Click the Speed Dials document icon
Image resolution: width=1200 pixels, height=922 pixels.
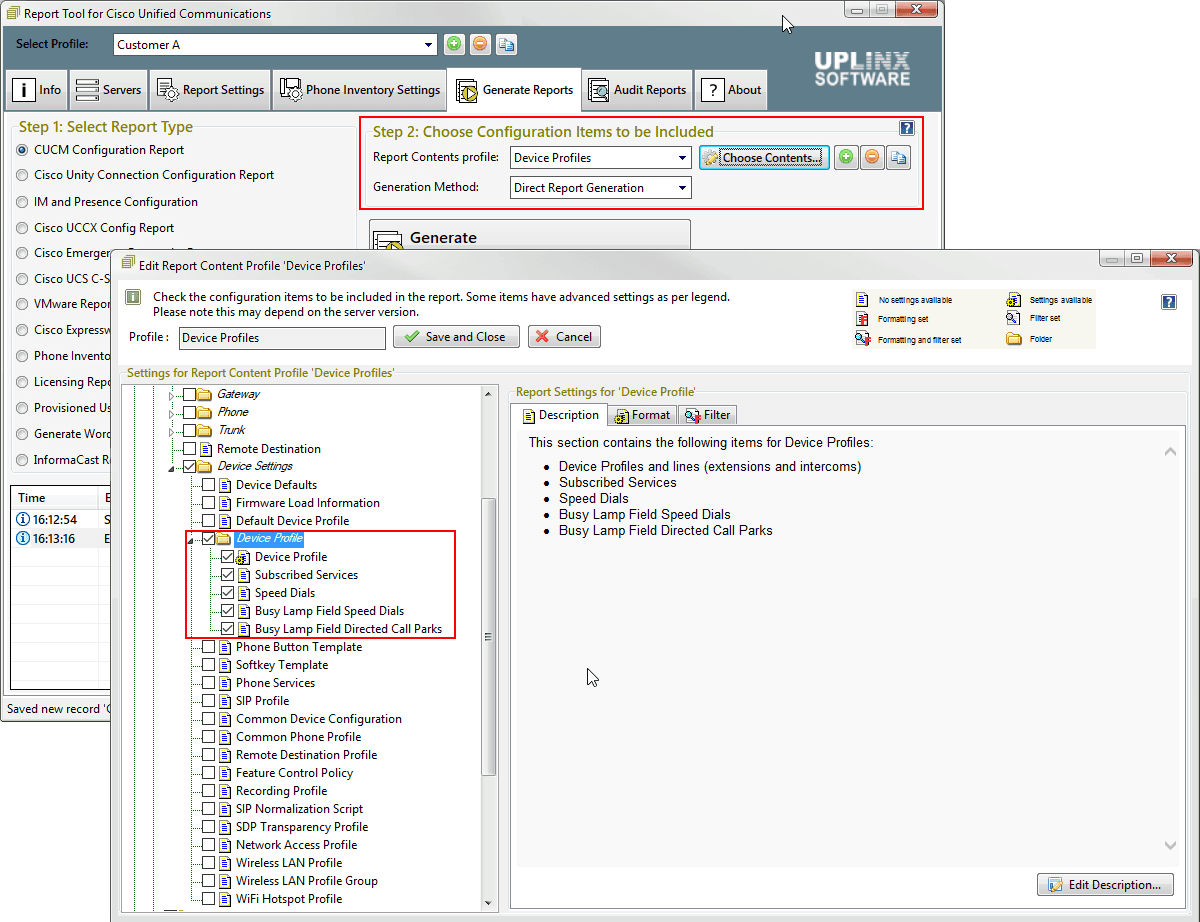click(x=243, y=593)
